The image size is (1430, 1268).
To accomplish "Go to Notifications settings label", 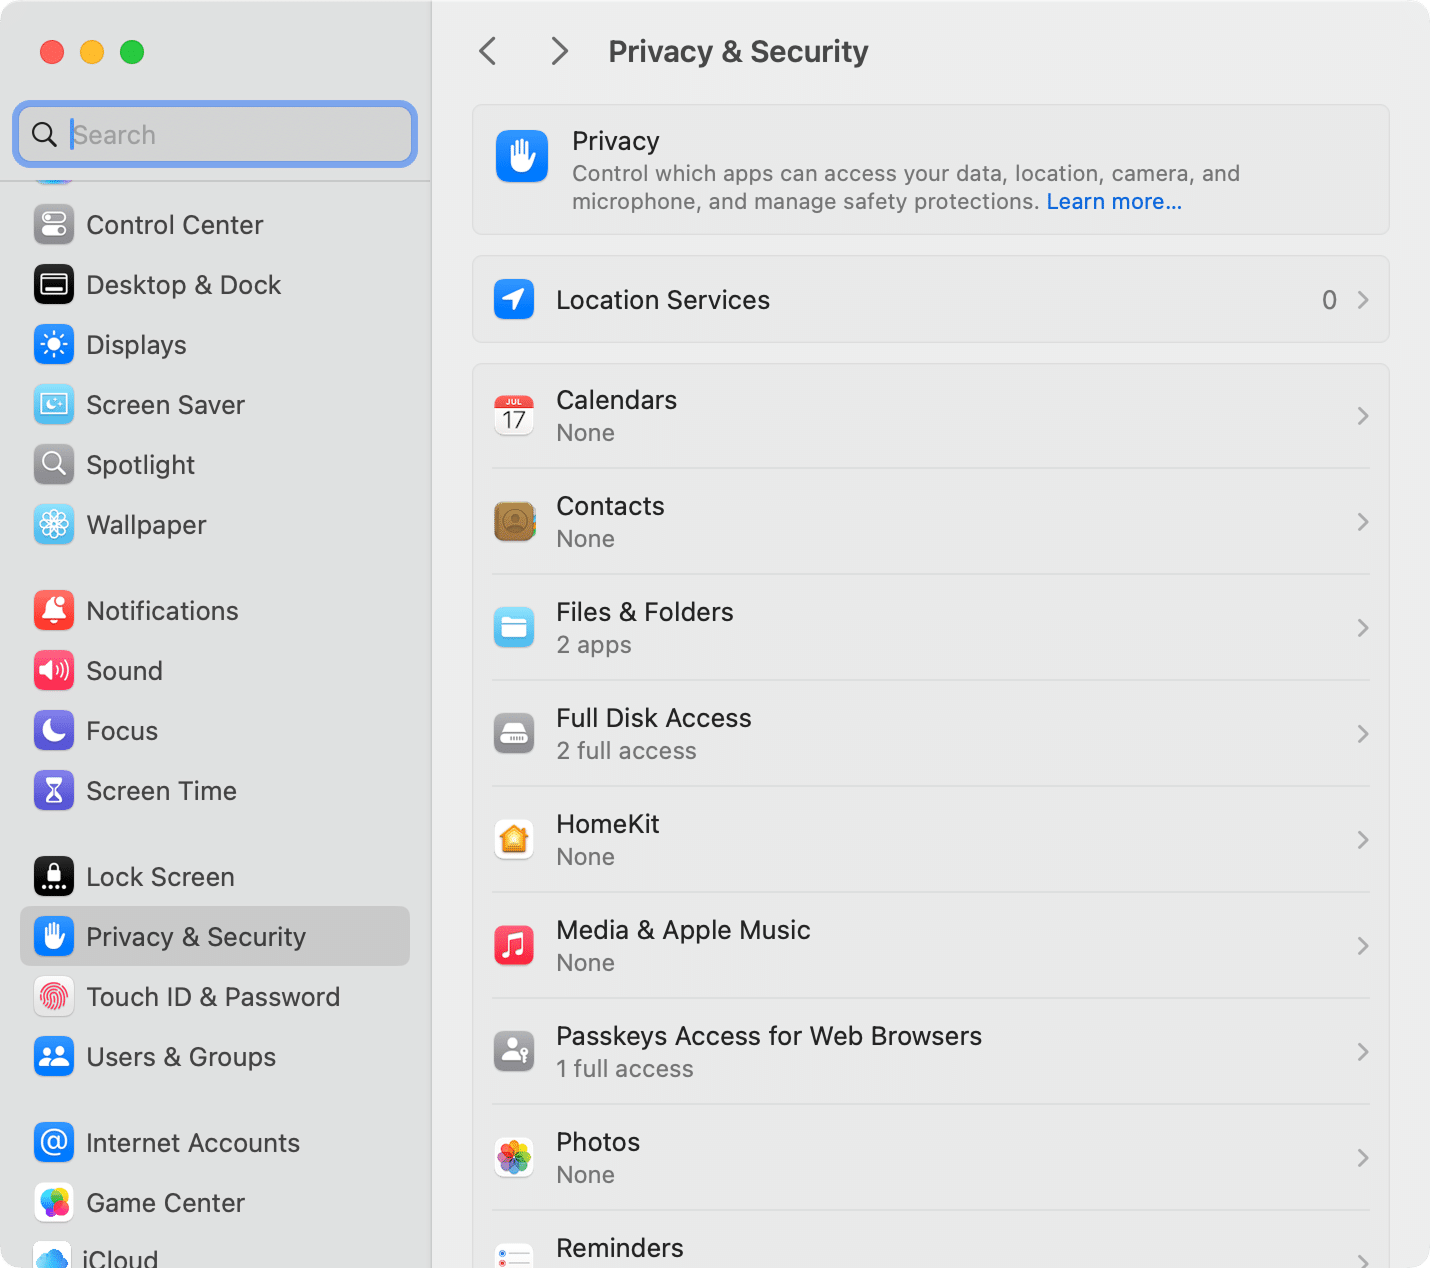I will [x=162, y=611].
